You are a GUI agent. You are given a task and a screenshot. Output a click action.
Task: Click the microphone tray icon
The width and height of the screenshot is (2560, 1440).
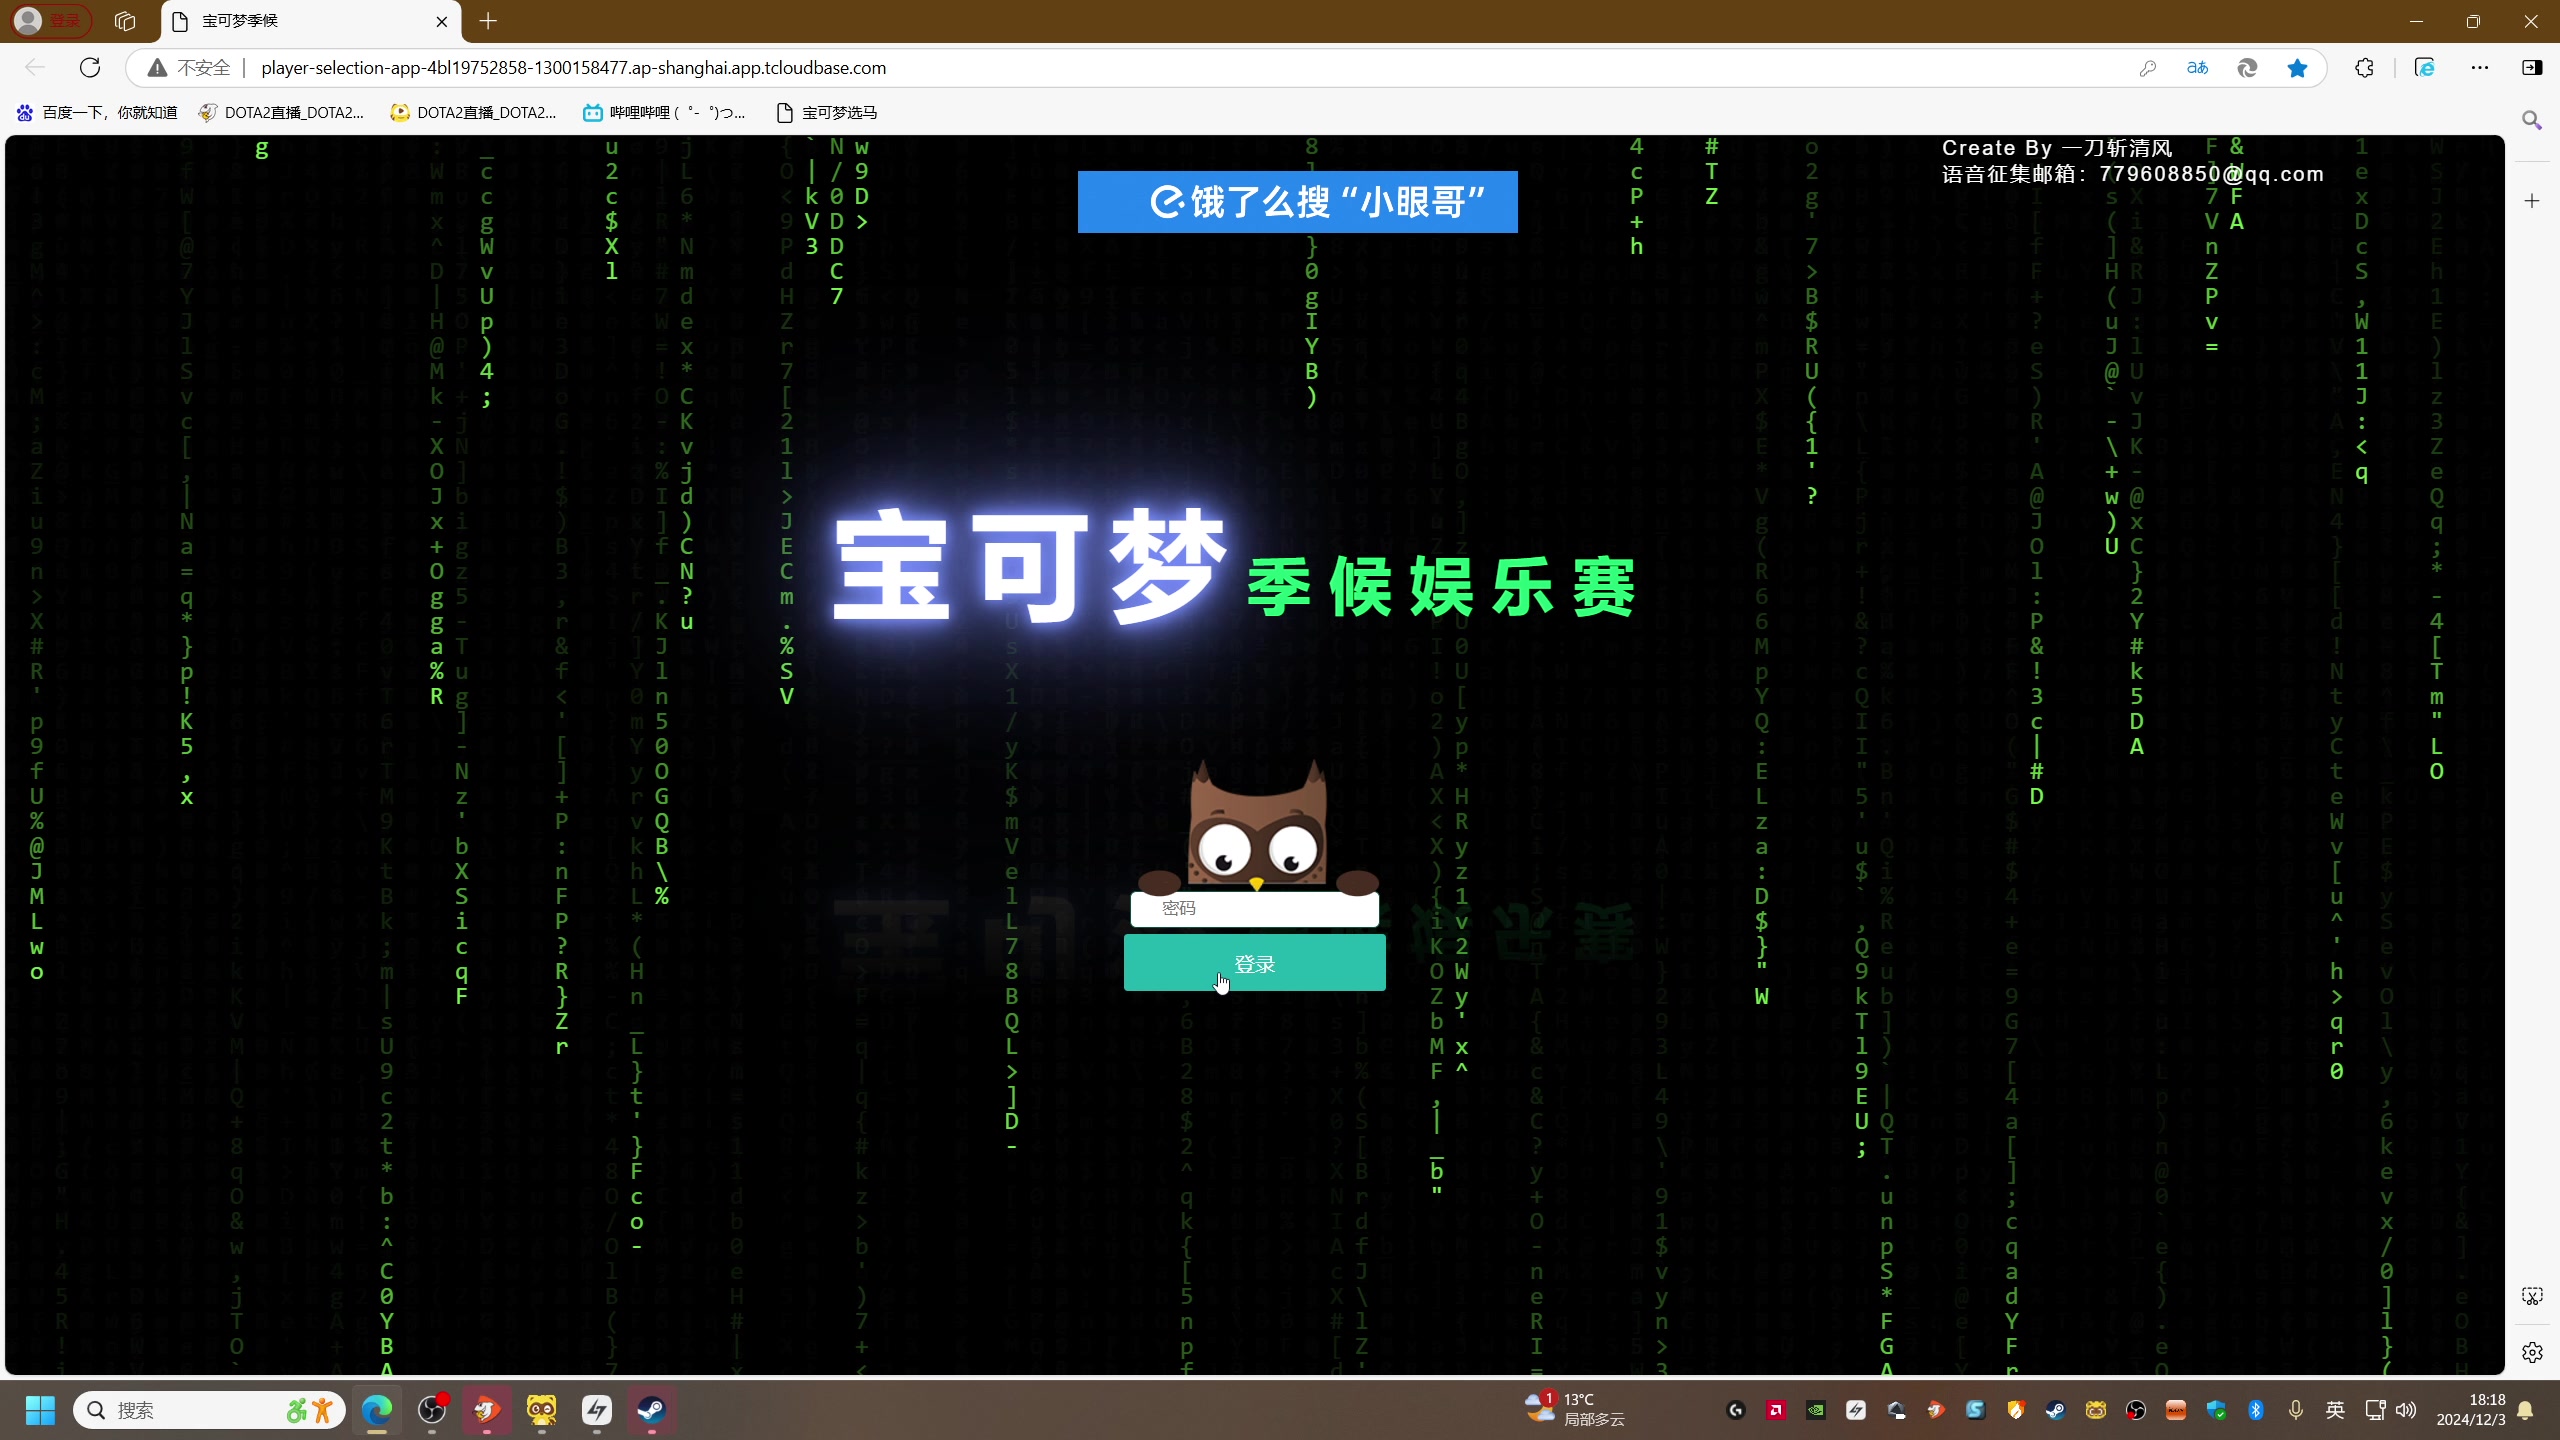2296,1410
